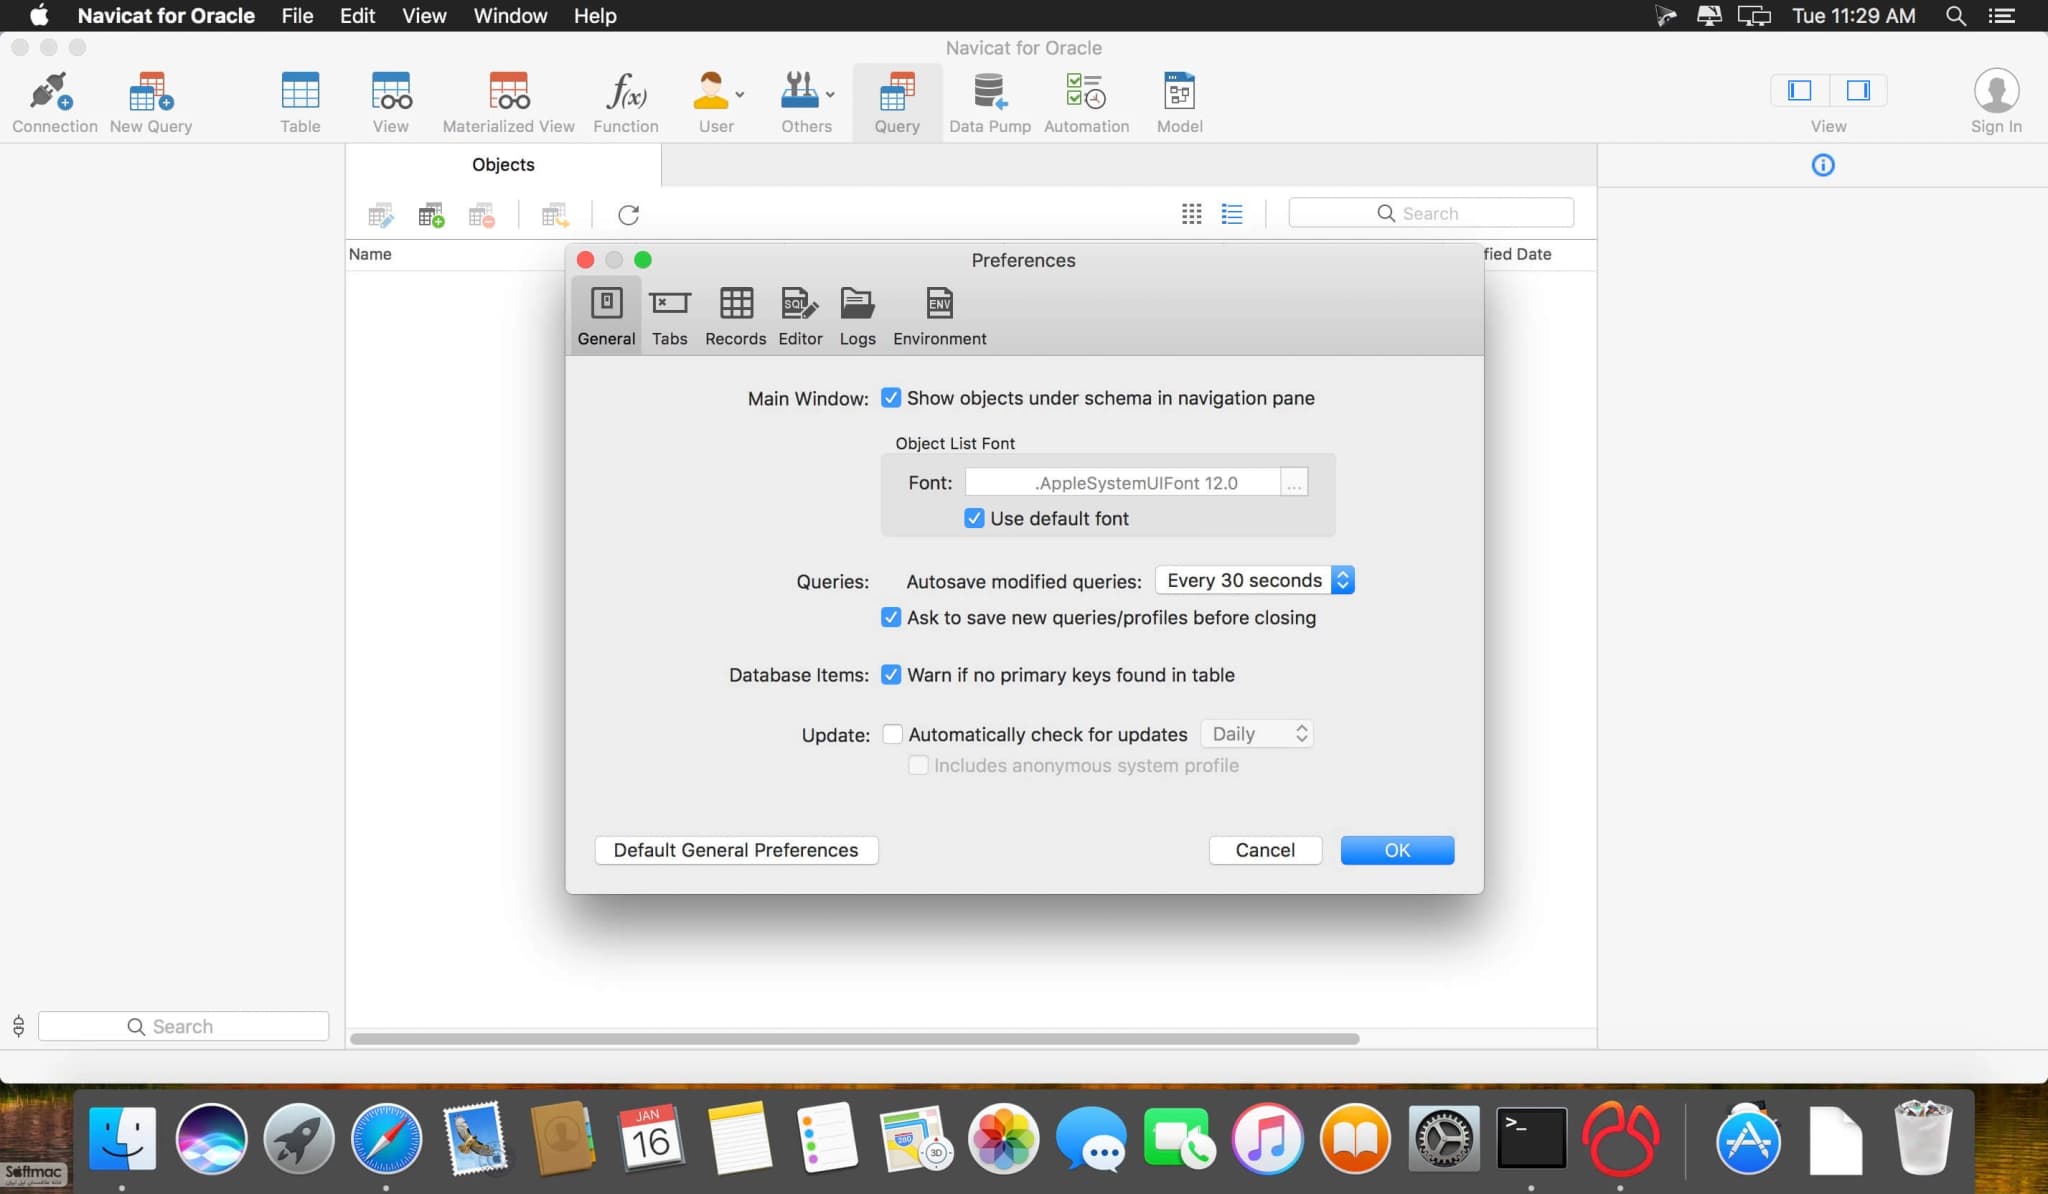Uncheck Use default font
The image size is (2048, 1194).
pyautogui.click(x=974, y=518)
